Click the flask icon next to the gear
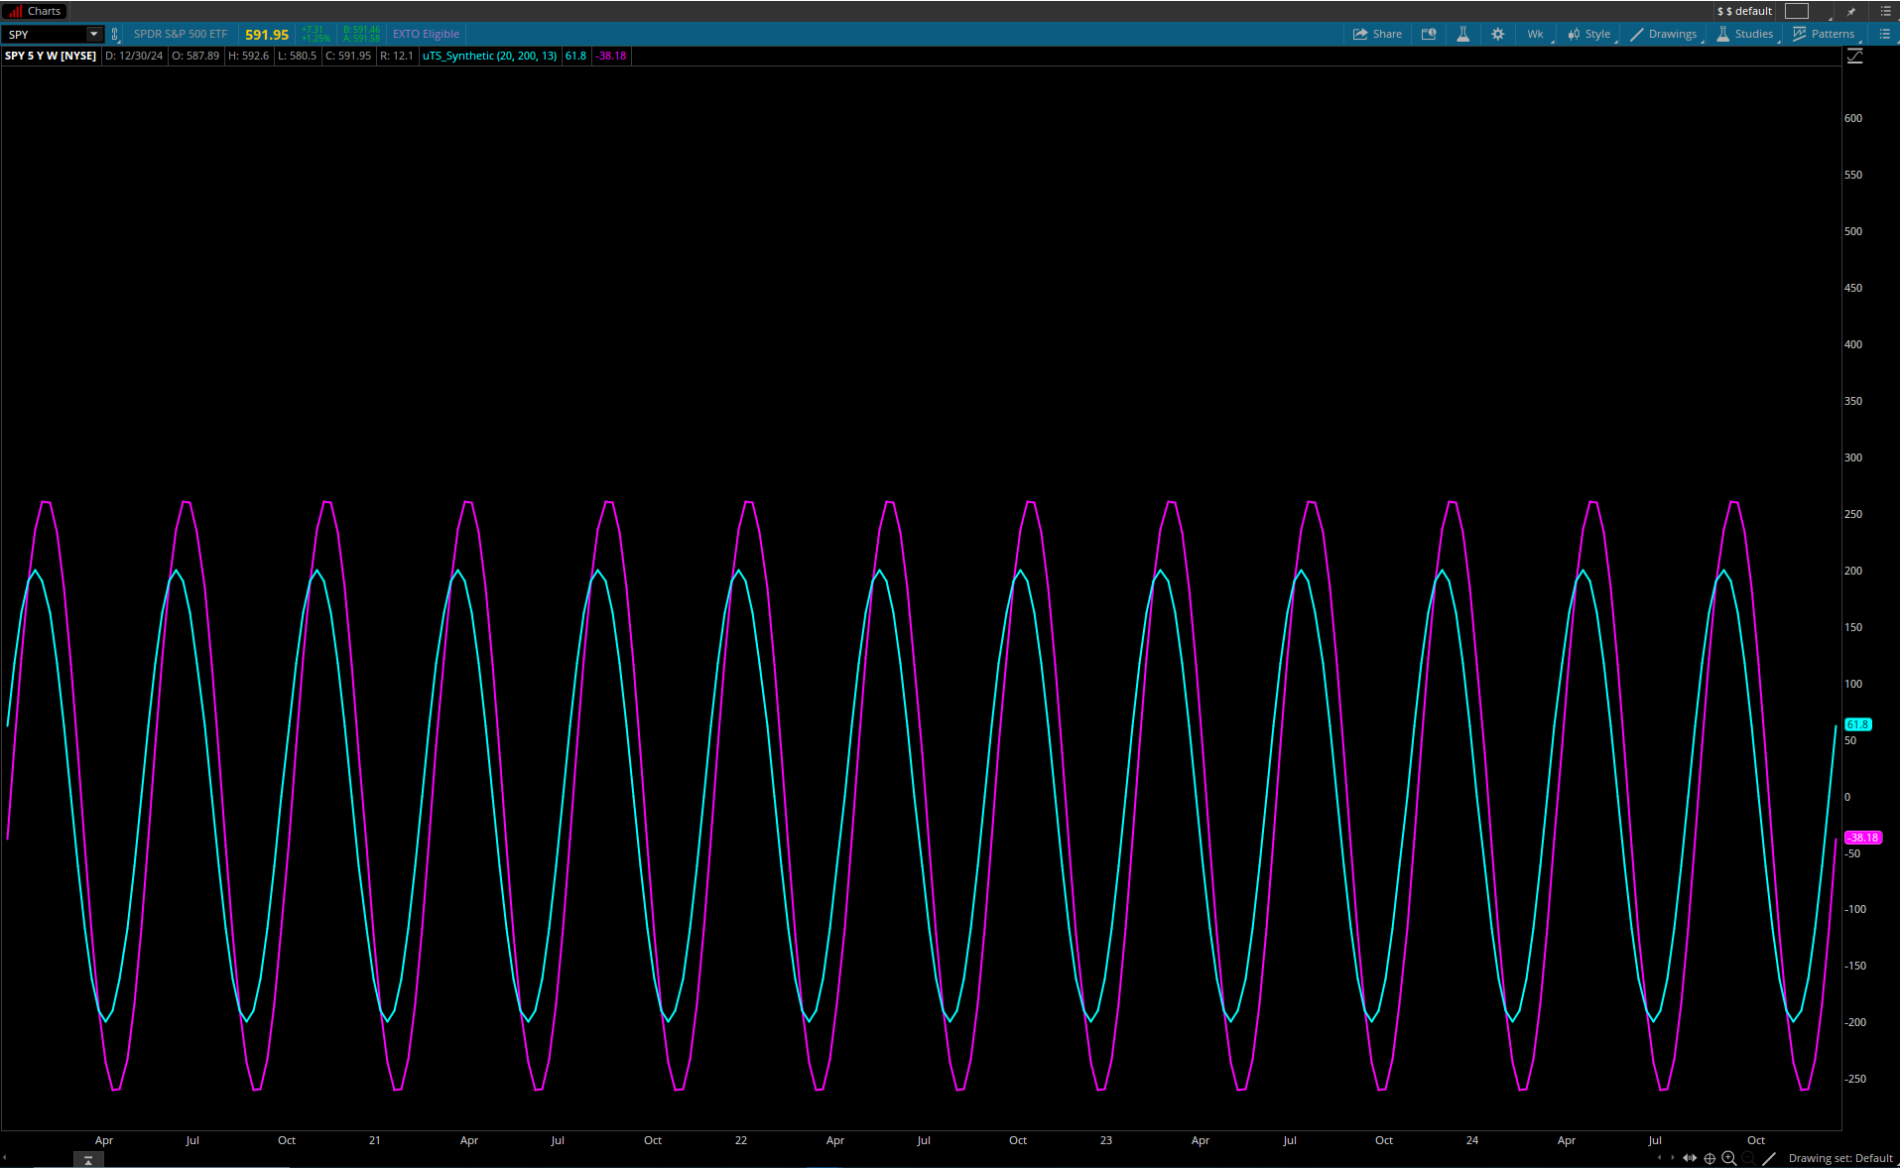 pyautogui.click(x=1463, y=34)
